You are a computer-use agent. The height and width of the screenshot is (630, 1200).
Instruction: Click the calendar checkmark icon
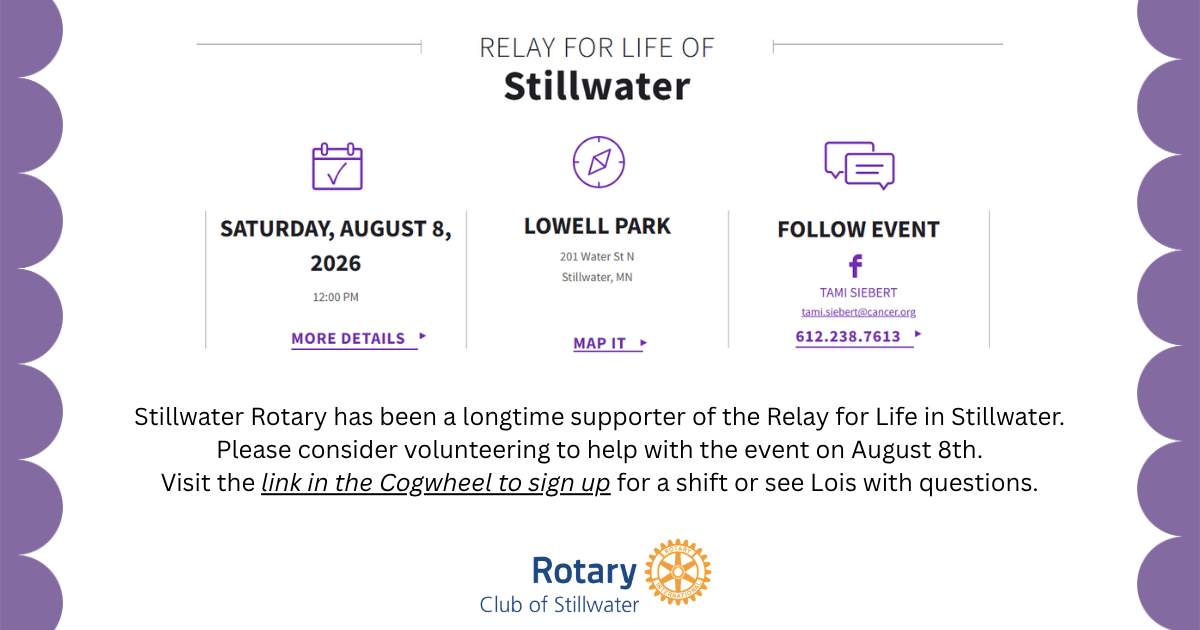tap(337, 165)
